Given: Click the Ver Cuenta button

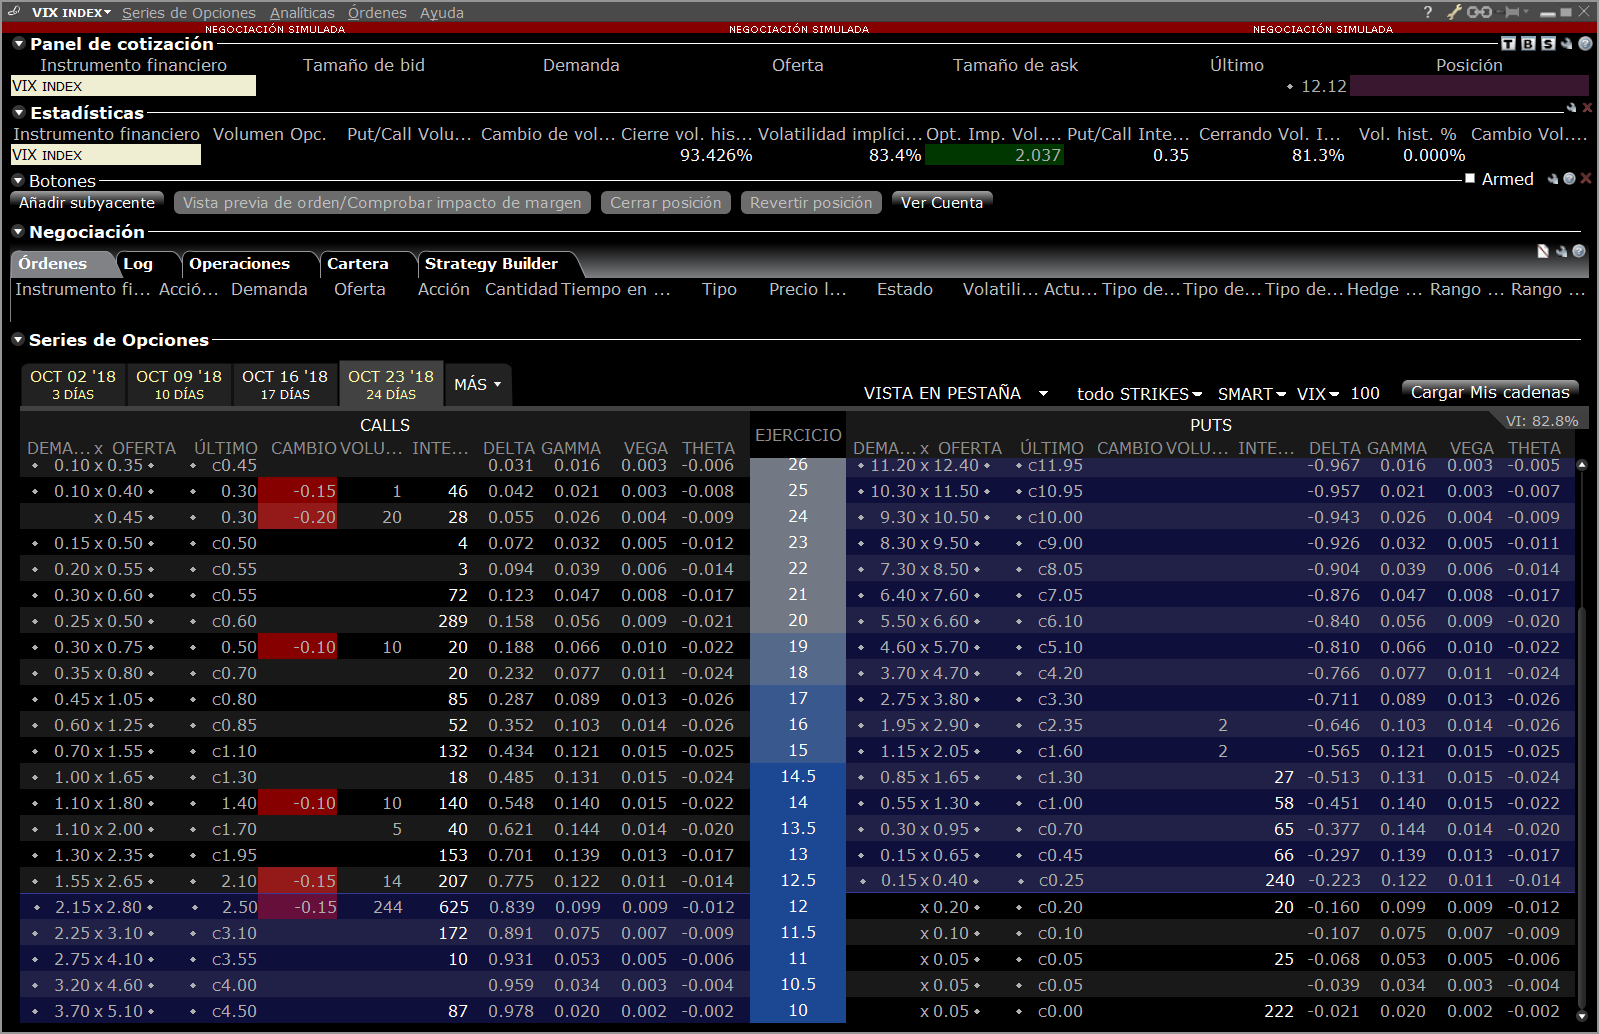Looking at the screenshot, I should click(942, 203).
